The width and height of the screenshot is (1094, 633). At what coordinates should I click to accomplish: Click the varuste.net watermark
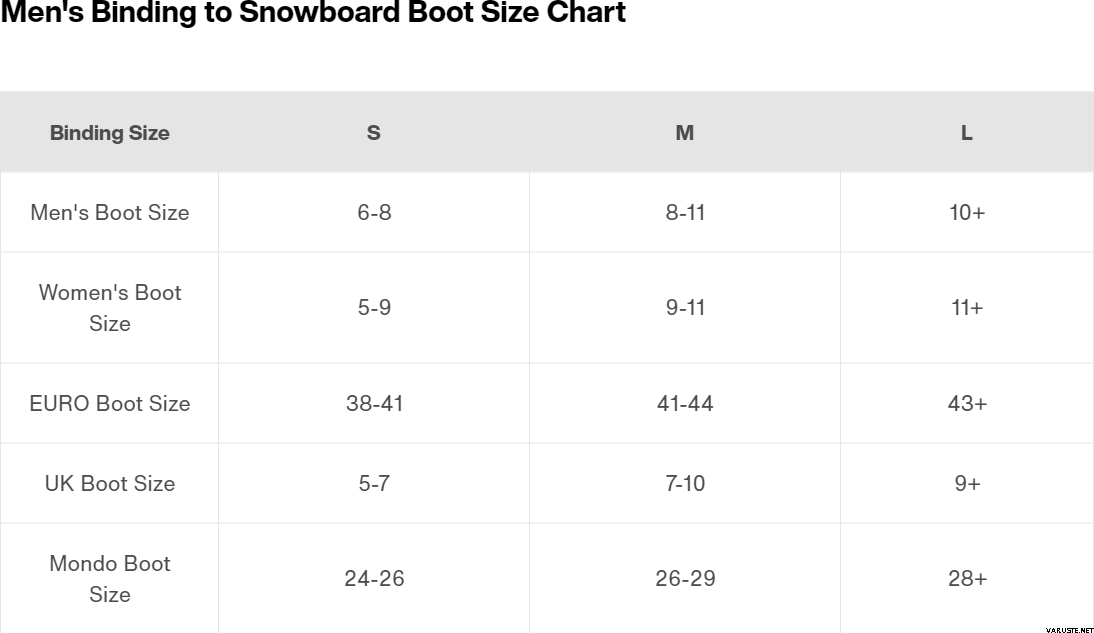pyautogui.click(x=1068, y=629)
